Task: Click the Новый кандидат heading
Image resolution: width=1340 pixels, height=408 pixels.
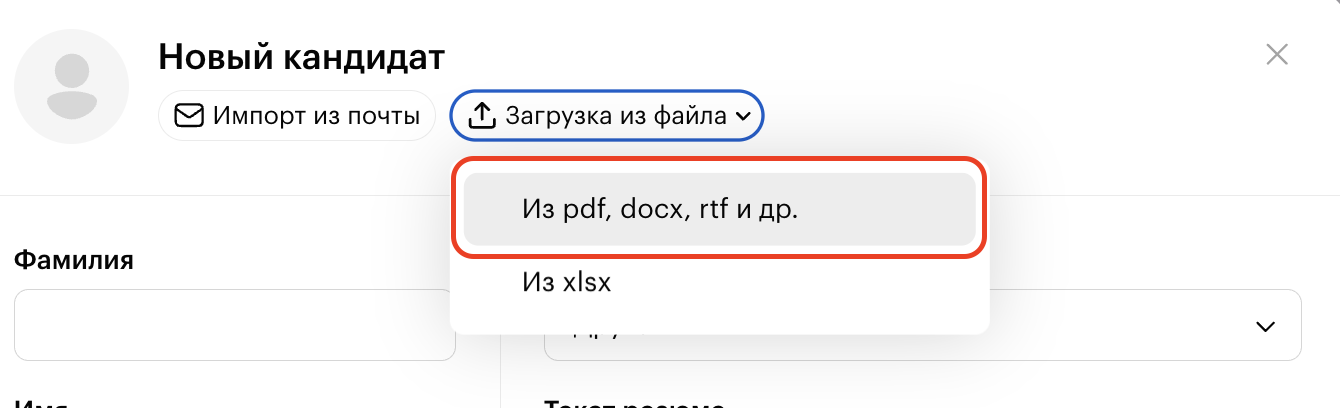Action: click(x=301, y=57)
